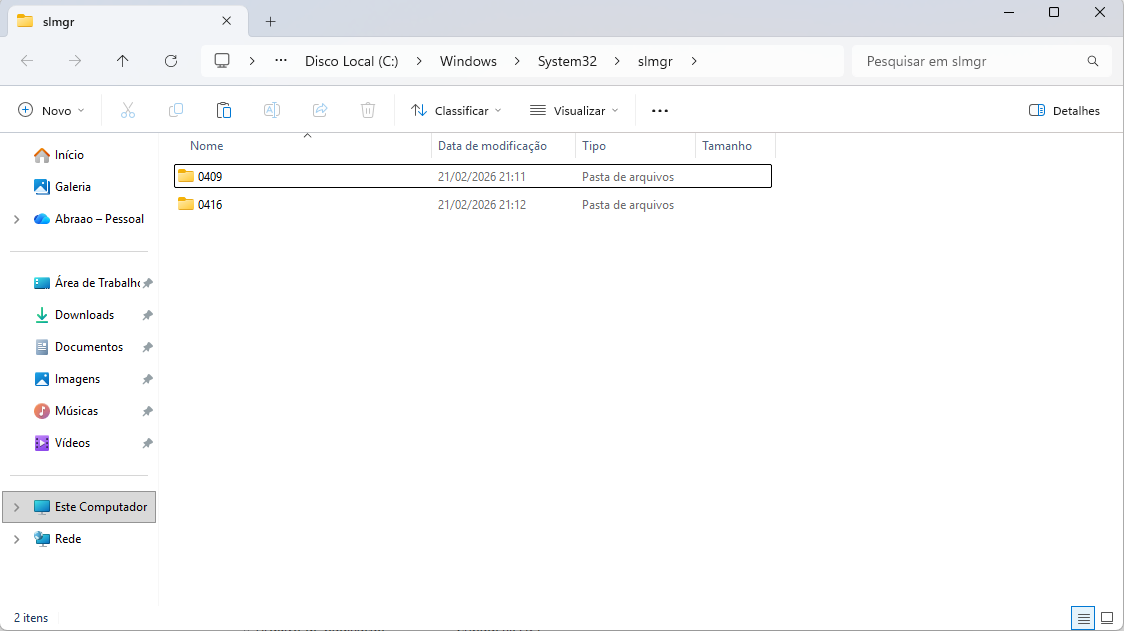Image resolution: width=1124 pixels, height=631 pixels.
Task: Click the computer icon in address bar
Action: tap(222, 61)
